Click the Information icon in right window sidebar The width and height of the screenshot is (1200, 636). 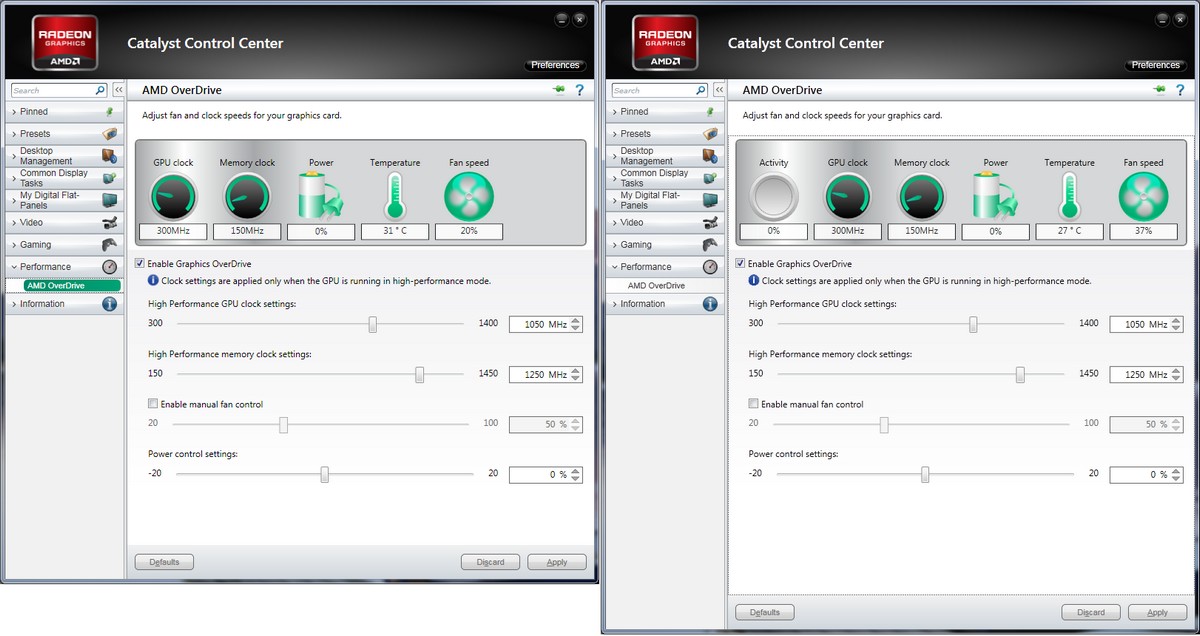tap(710, 304)
